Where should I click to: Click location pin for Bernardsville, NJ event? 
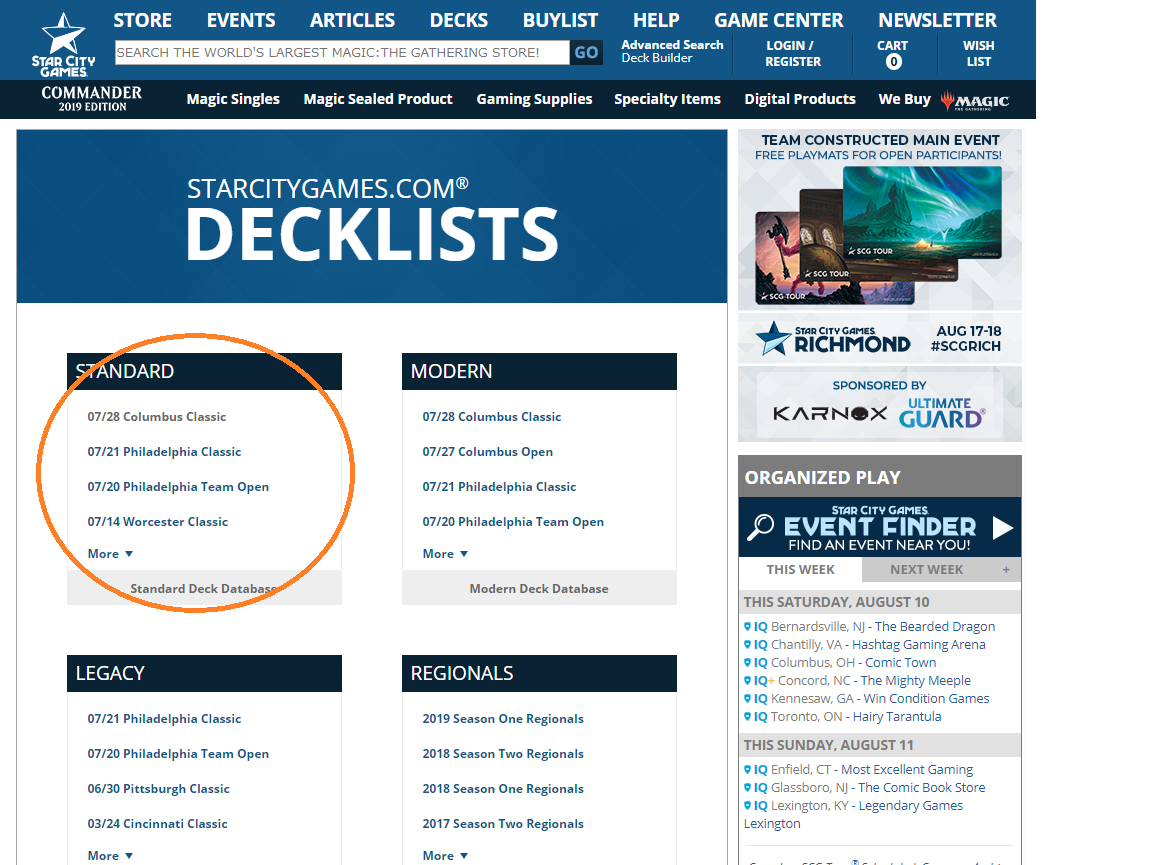[x=747, y=626]
